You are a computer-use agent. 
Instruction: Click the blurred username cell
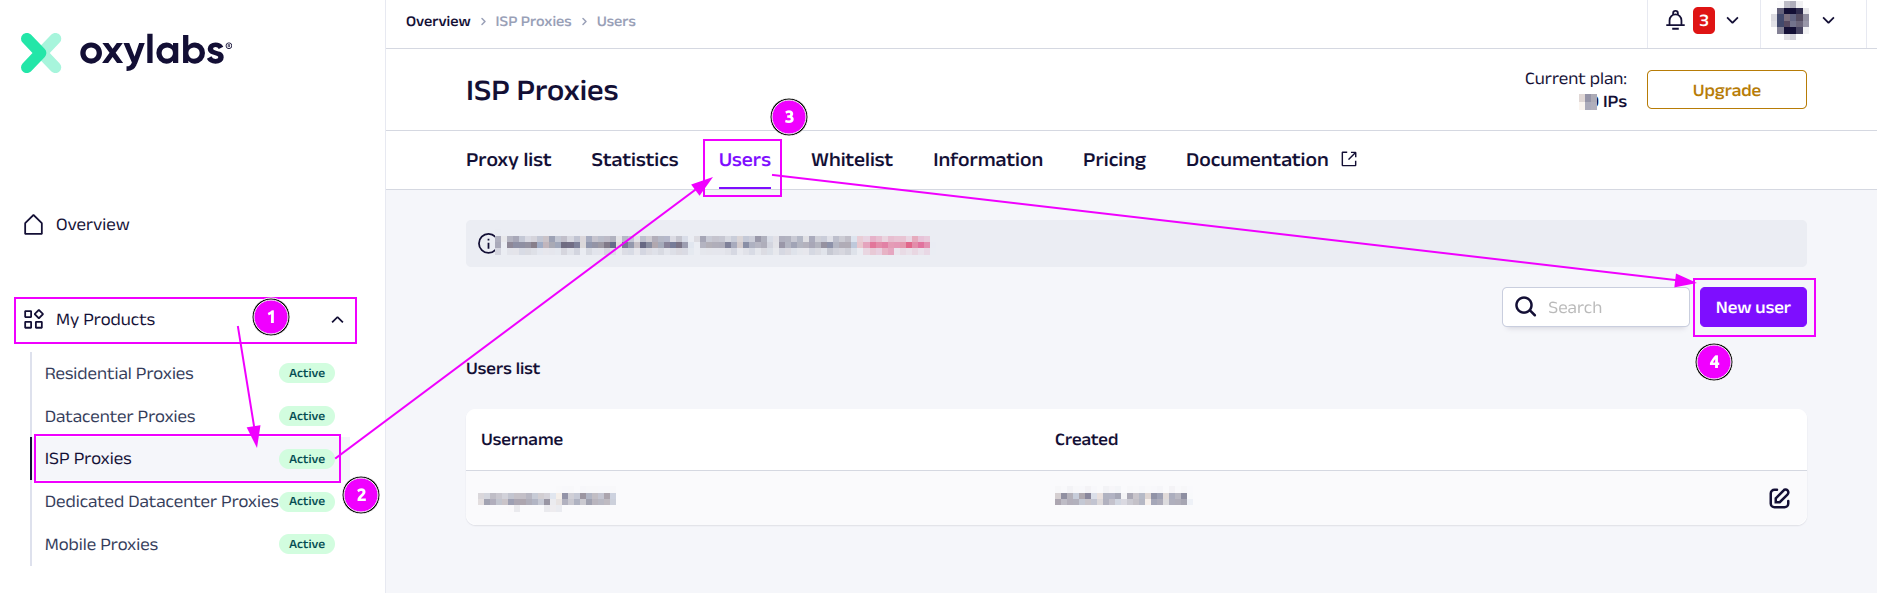point(547,499)
